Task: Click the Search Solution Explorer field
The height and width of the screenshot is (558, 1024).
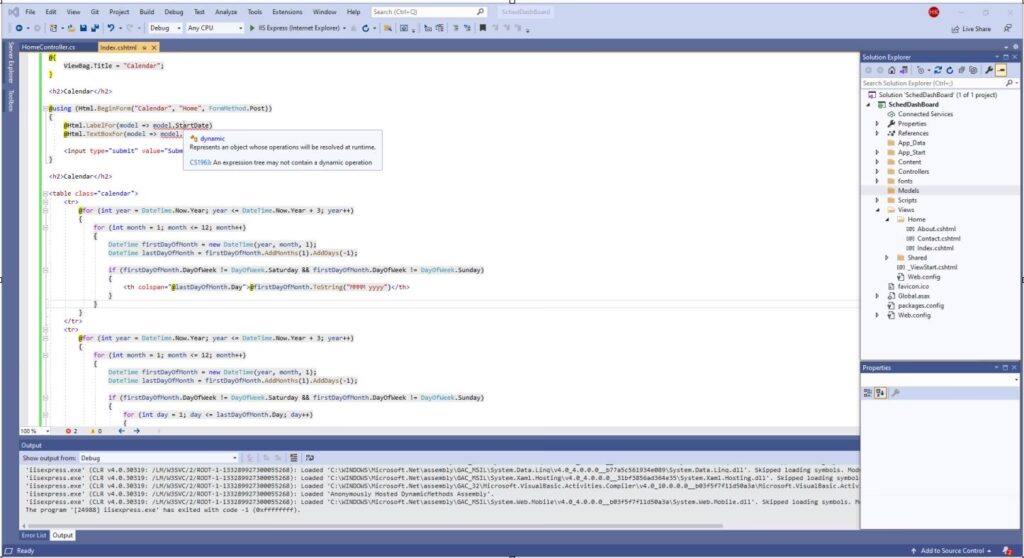Action: coord(935,83)
